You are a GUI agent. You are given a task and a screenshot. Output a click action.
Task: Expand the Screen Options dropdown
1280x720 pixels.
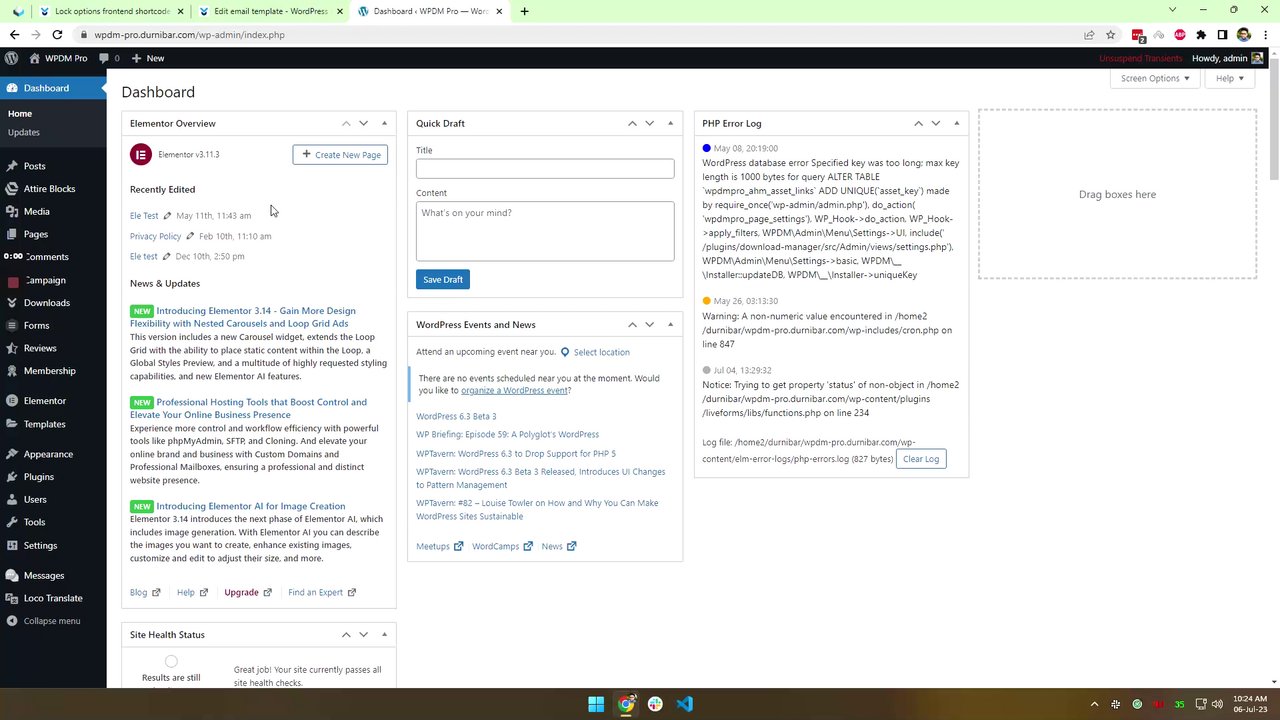pyautogui.click(x=1155, y=78)
